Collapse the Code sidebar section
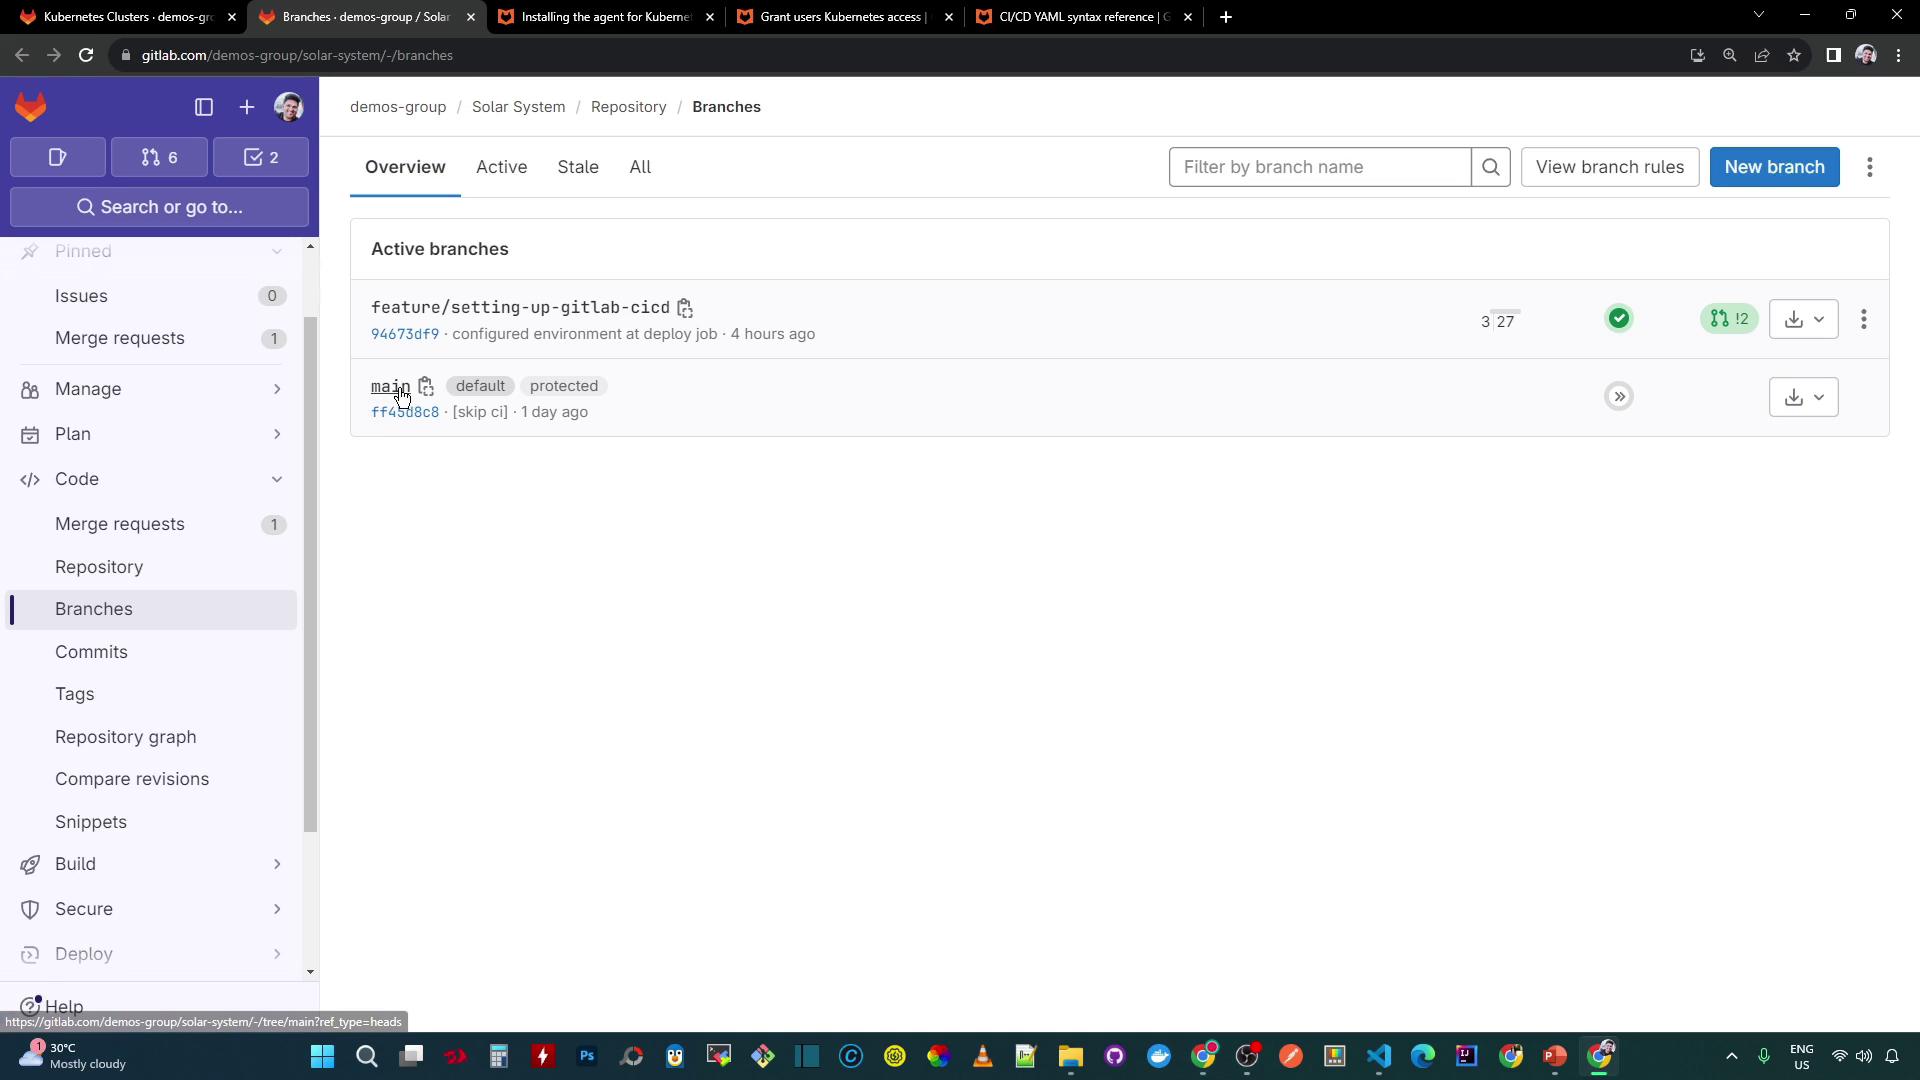Viewport: 1920px width, 1080px height. click(153, 479)
